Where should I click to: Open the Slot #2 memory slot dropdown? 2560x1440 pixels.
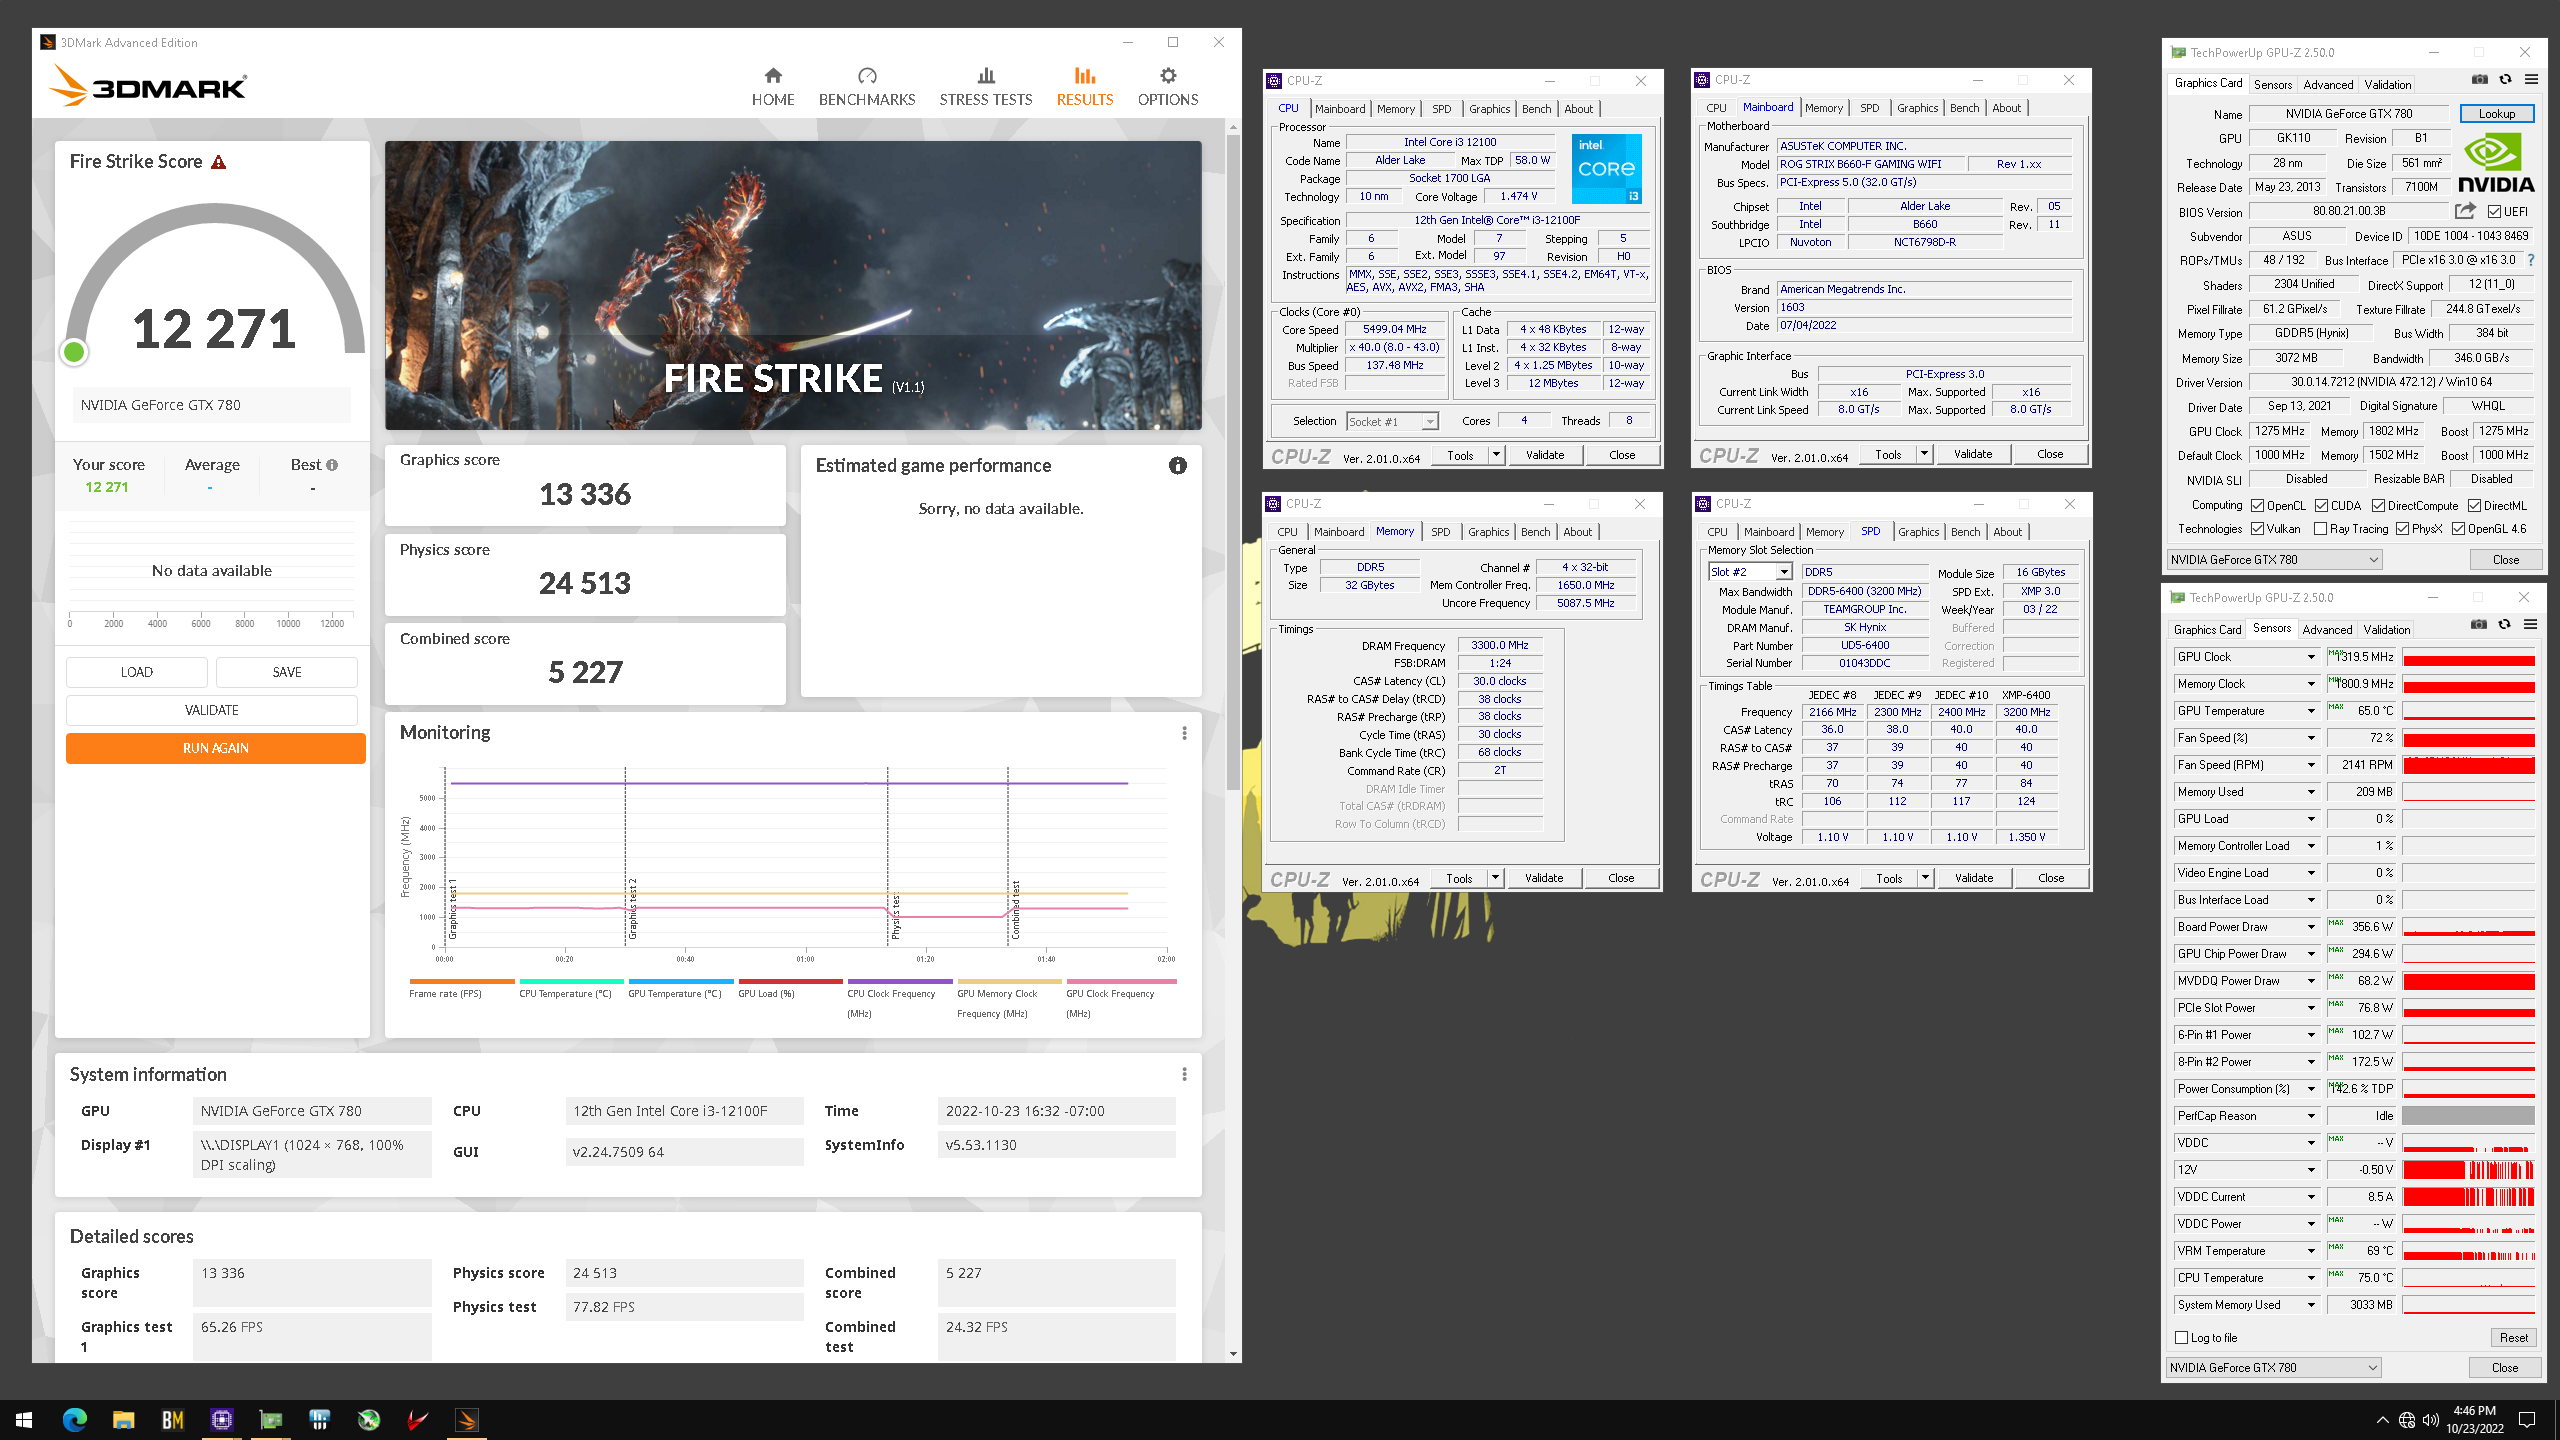1750,572
